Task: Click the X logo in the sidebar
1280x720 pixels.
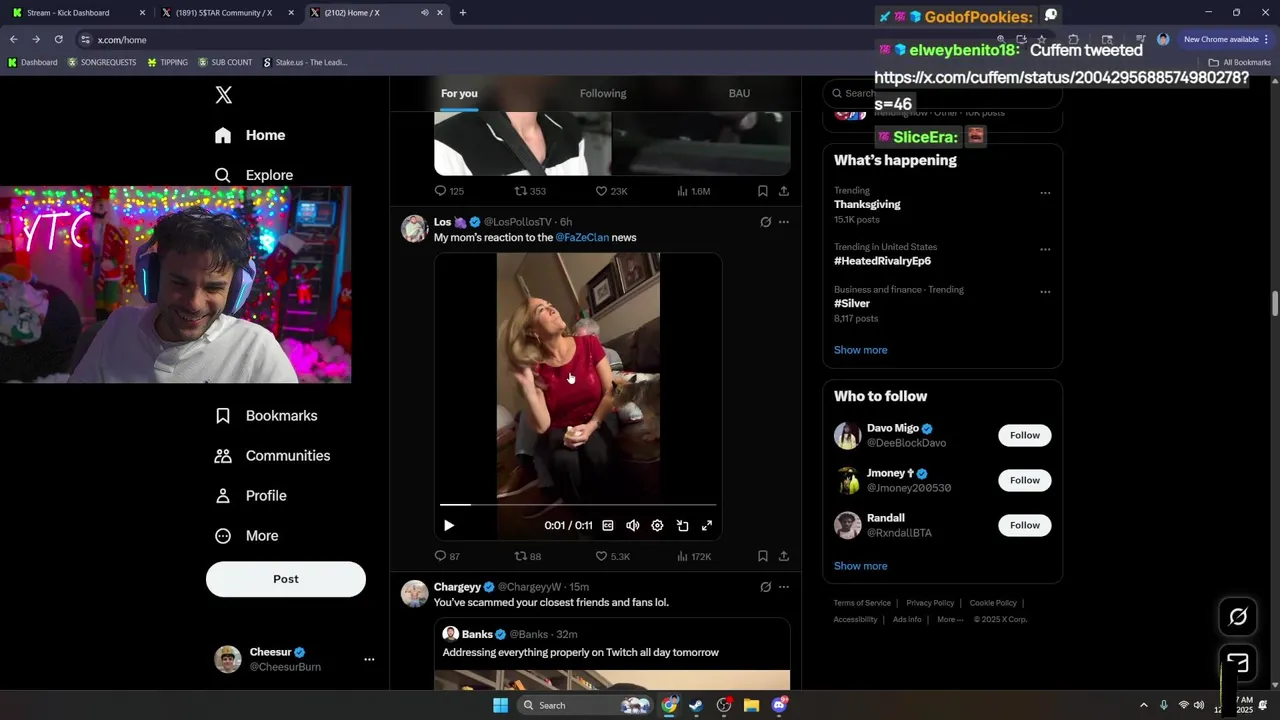Action: pos(224,95)
